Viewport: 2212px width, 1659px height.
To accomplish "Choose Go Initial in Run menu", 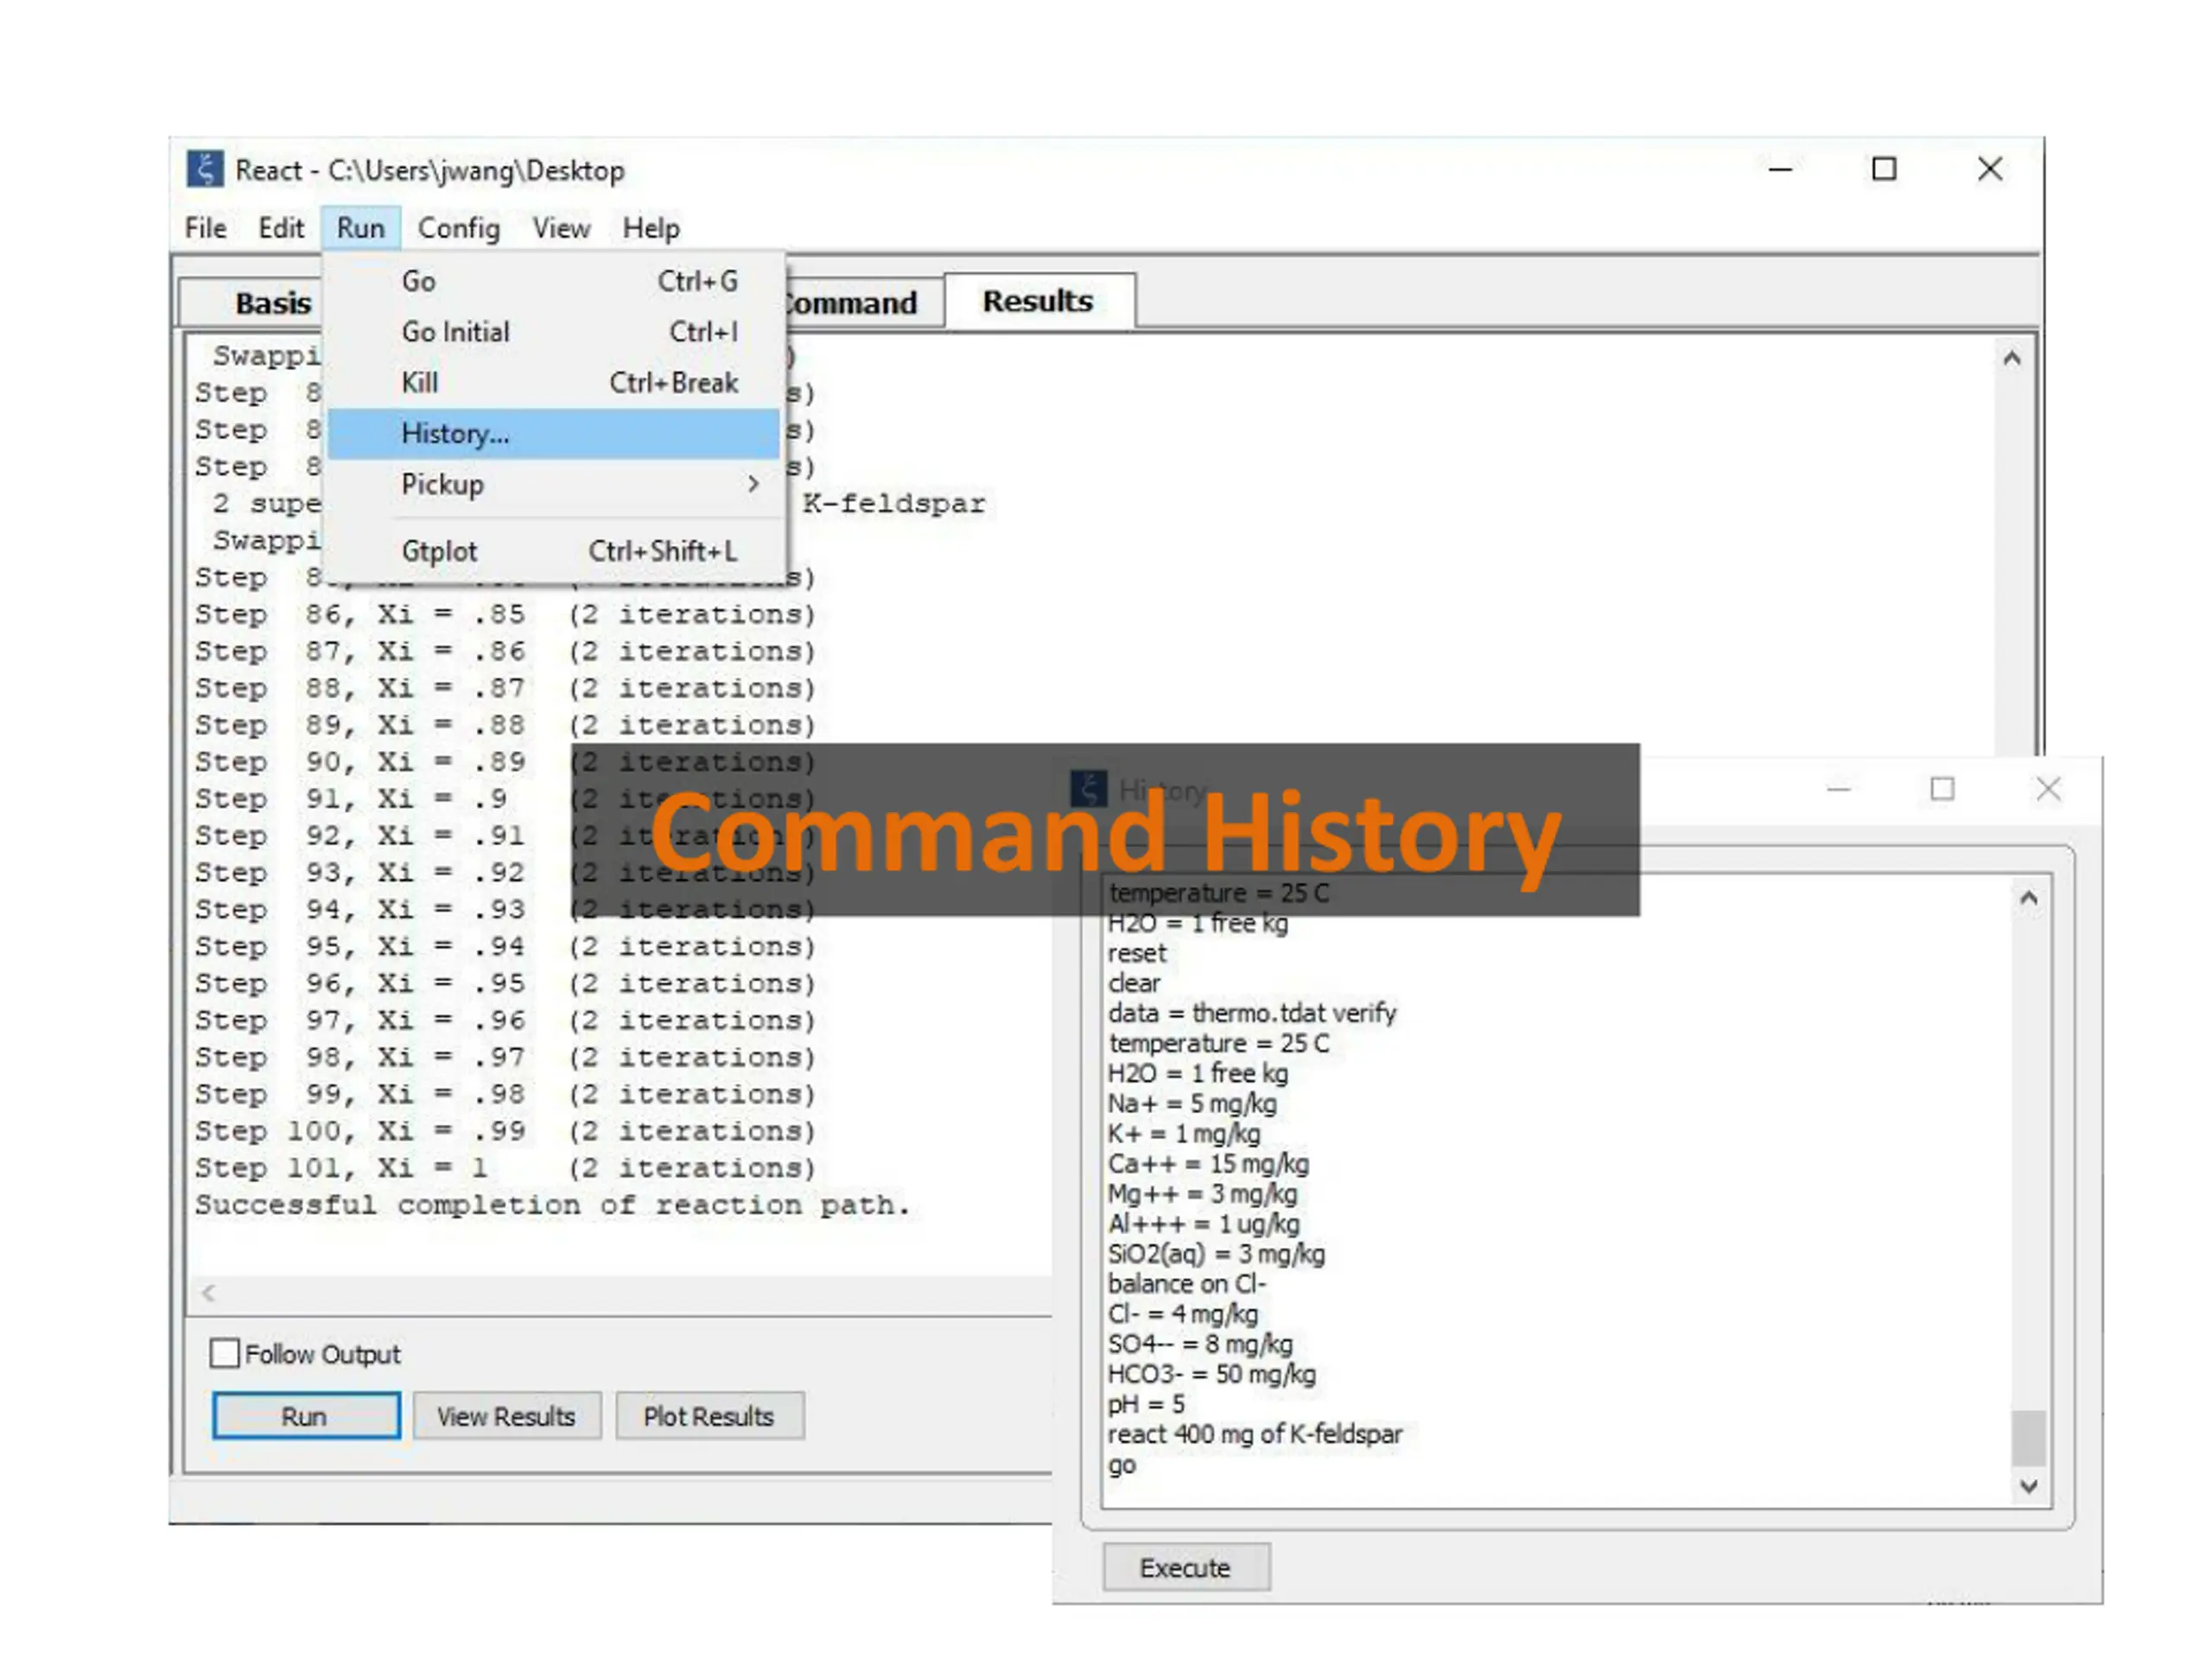I will tap(554, 332).
